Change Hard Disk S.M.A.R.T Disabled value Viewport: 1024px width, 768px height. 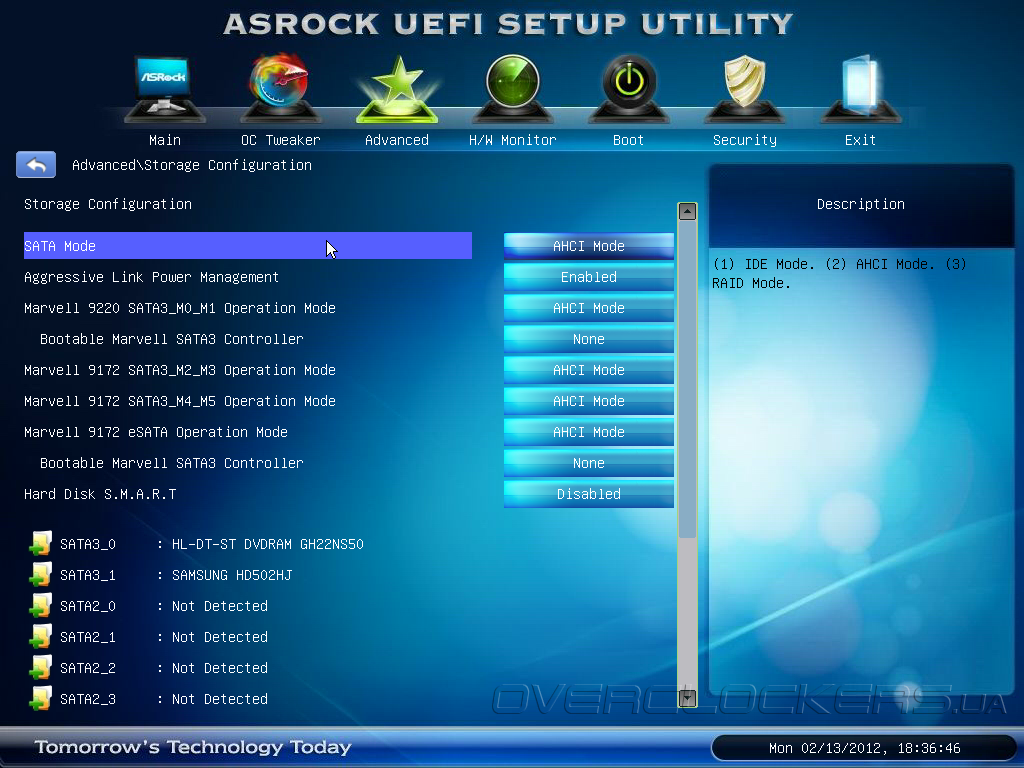(588, 494)
